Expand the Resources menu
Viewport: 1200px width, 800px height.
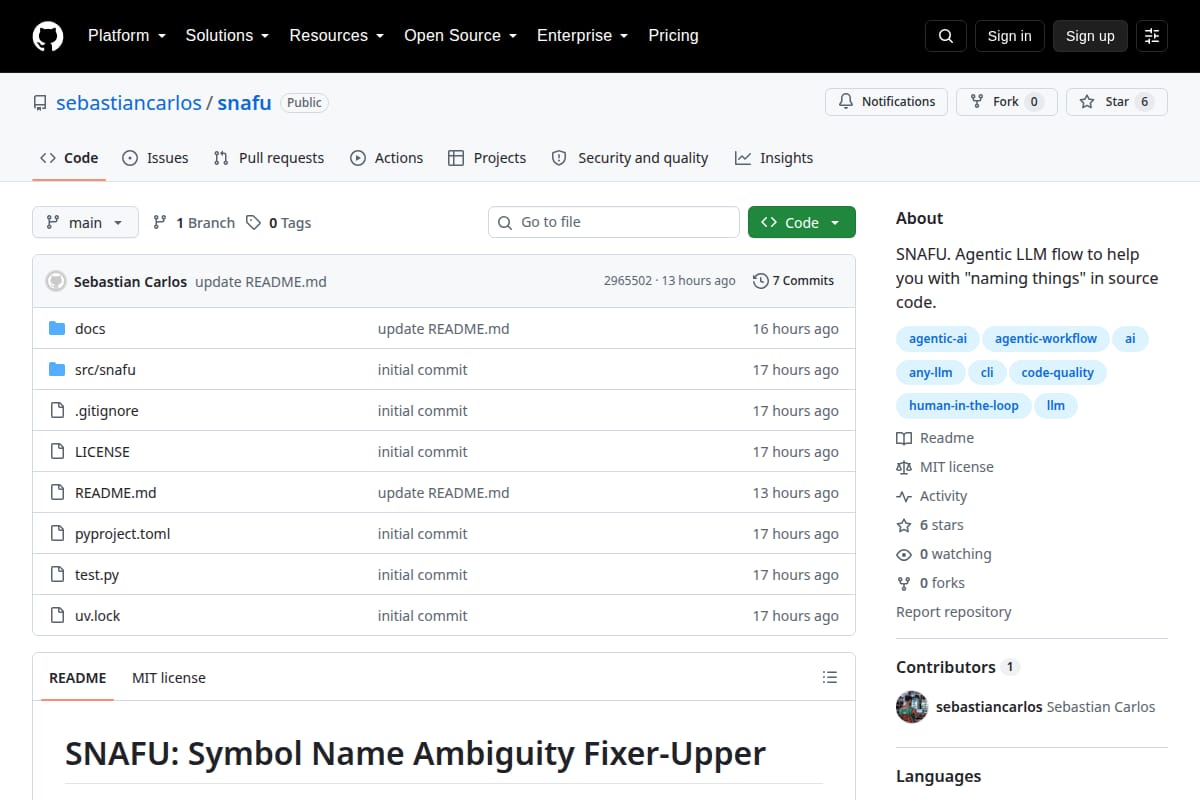[337, 35]
